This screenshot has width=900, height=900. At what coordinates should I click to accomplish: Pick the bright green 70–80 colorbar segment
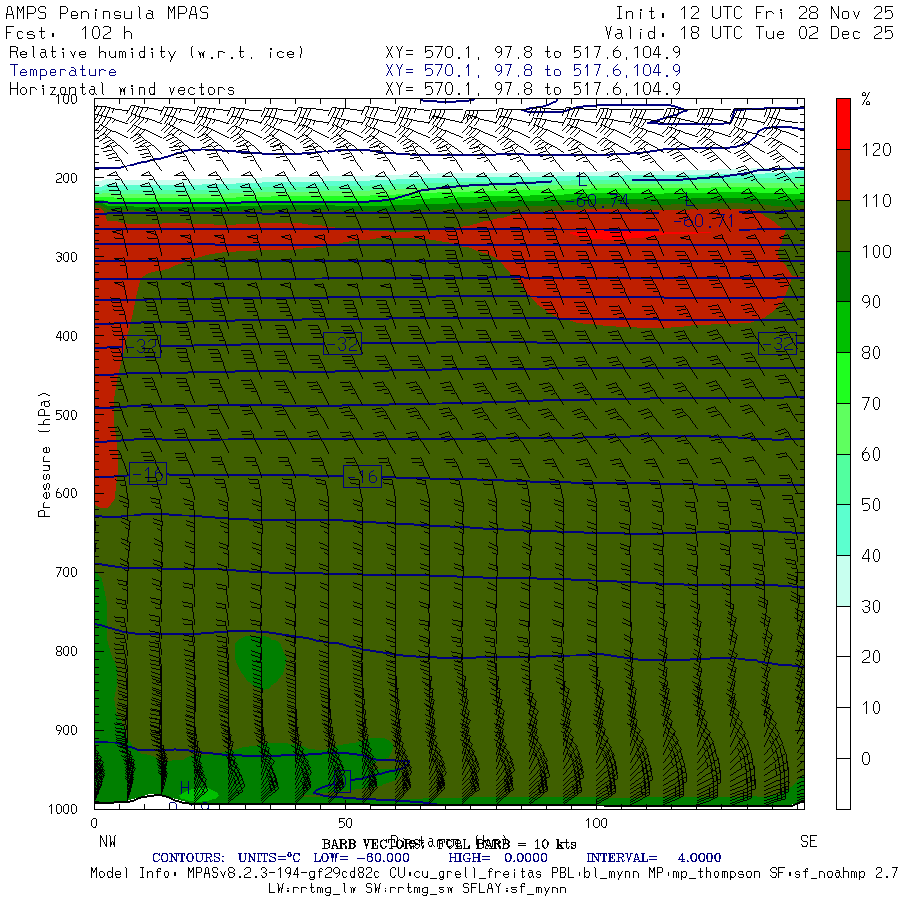click(843, 378)
